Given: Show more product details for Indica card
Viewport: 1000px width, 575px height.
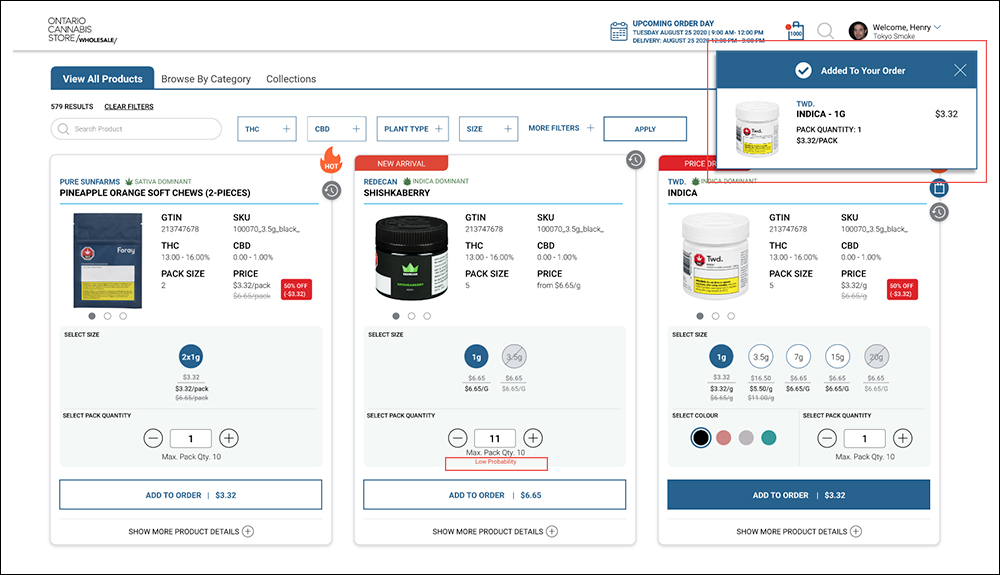Looking at the screenshot, I should click(798, 532).
